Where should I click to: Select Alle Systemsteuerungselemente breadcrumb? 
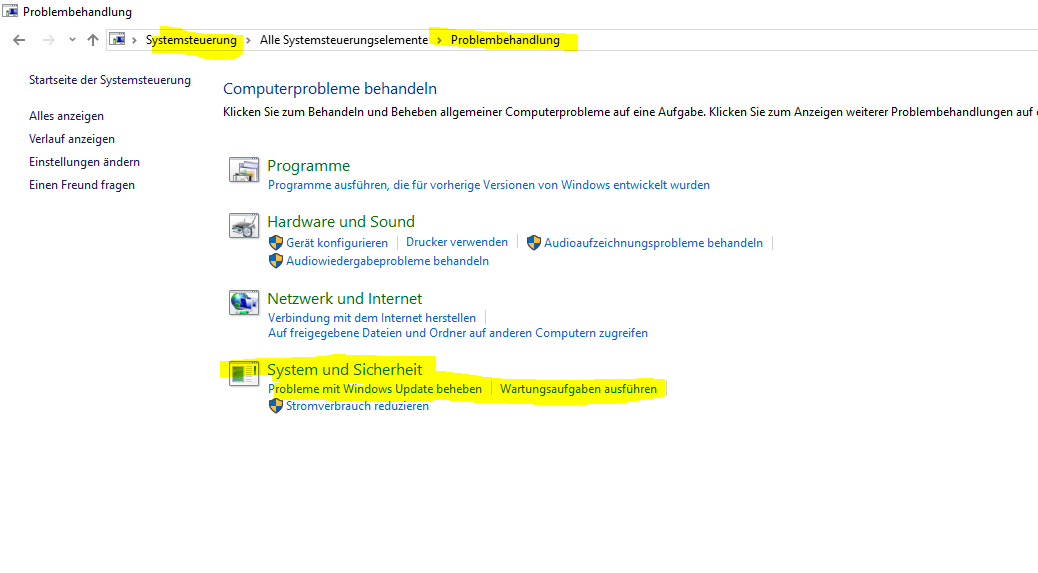click(x=344, y=40)
